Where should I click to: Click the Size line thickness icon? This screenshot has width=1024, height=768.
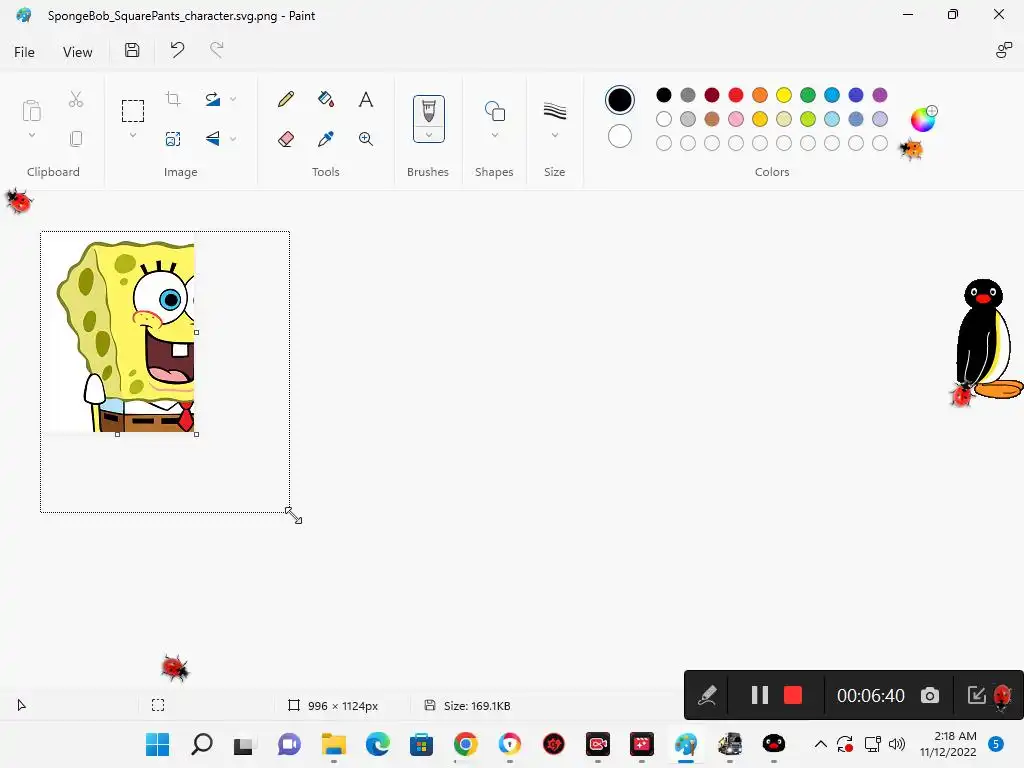click(554, 111)
